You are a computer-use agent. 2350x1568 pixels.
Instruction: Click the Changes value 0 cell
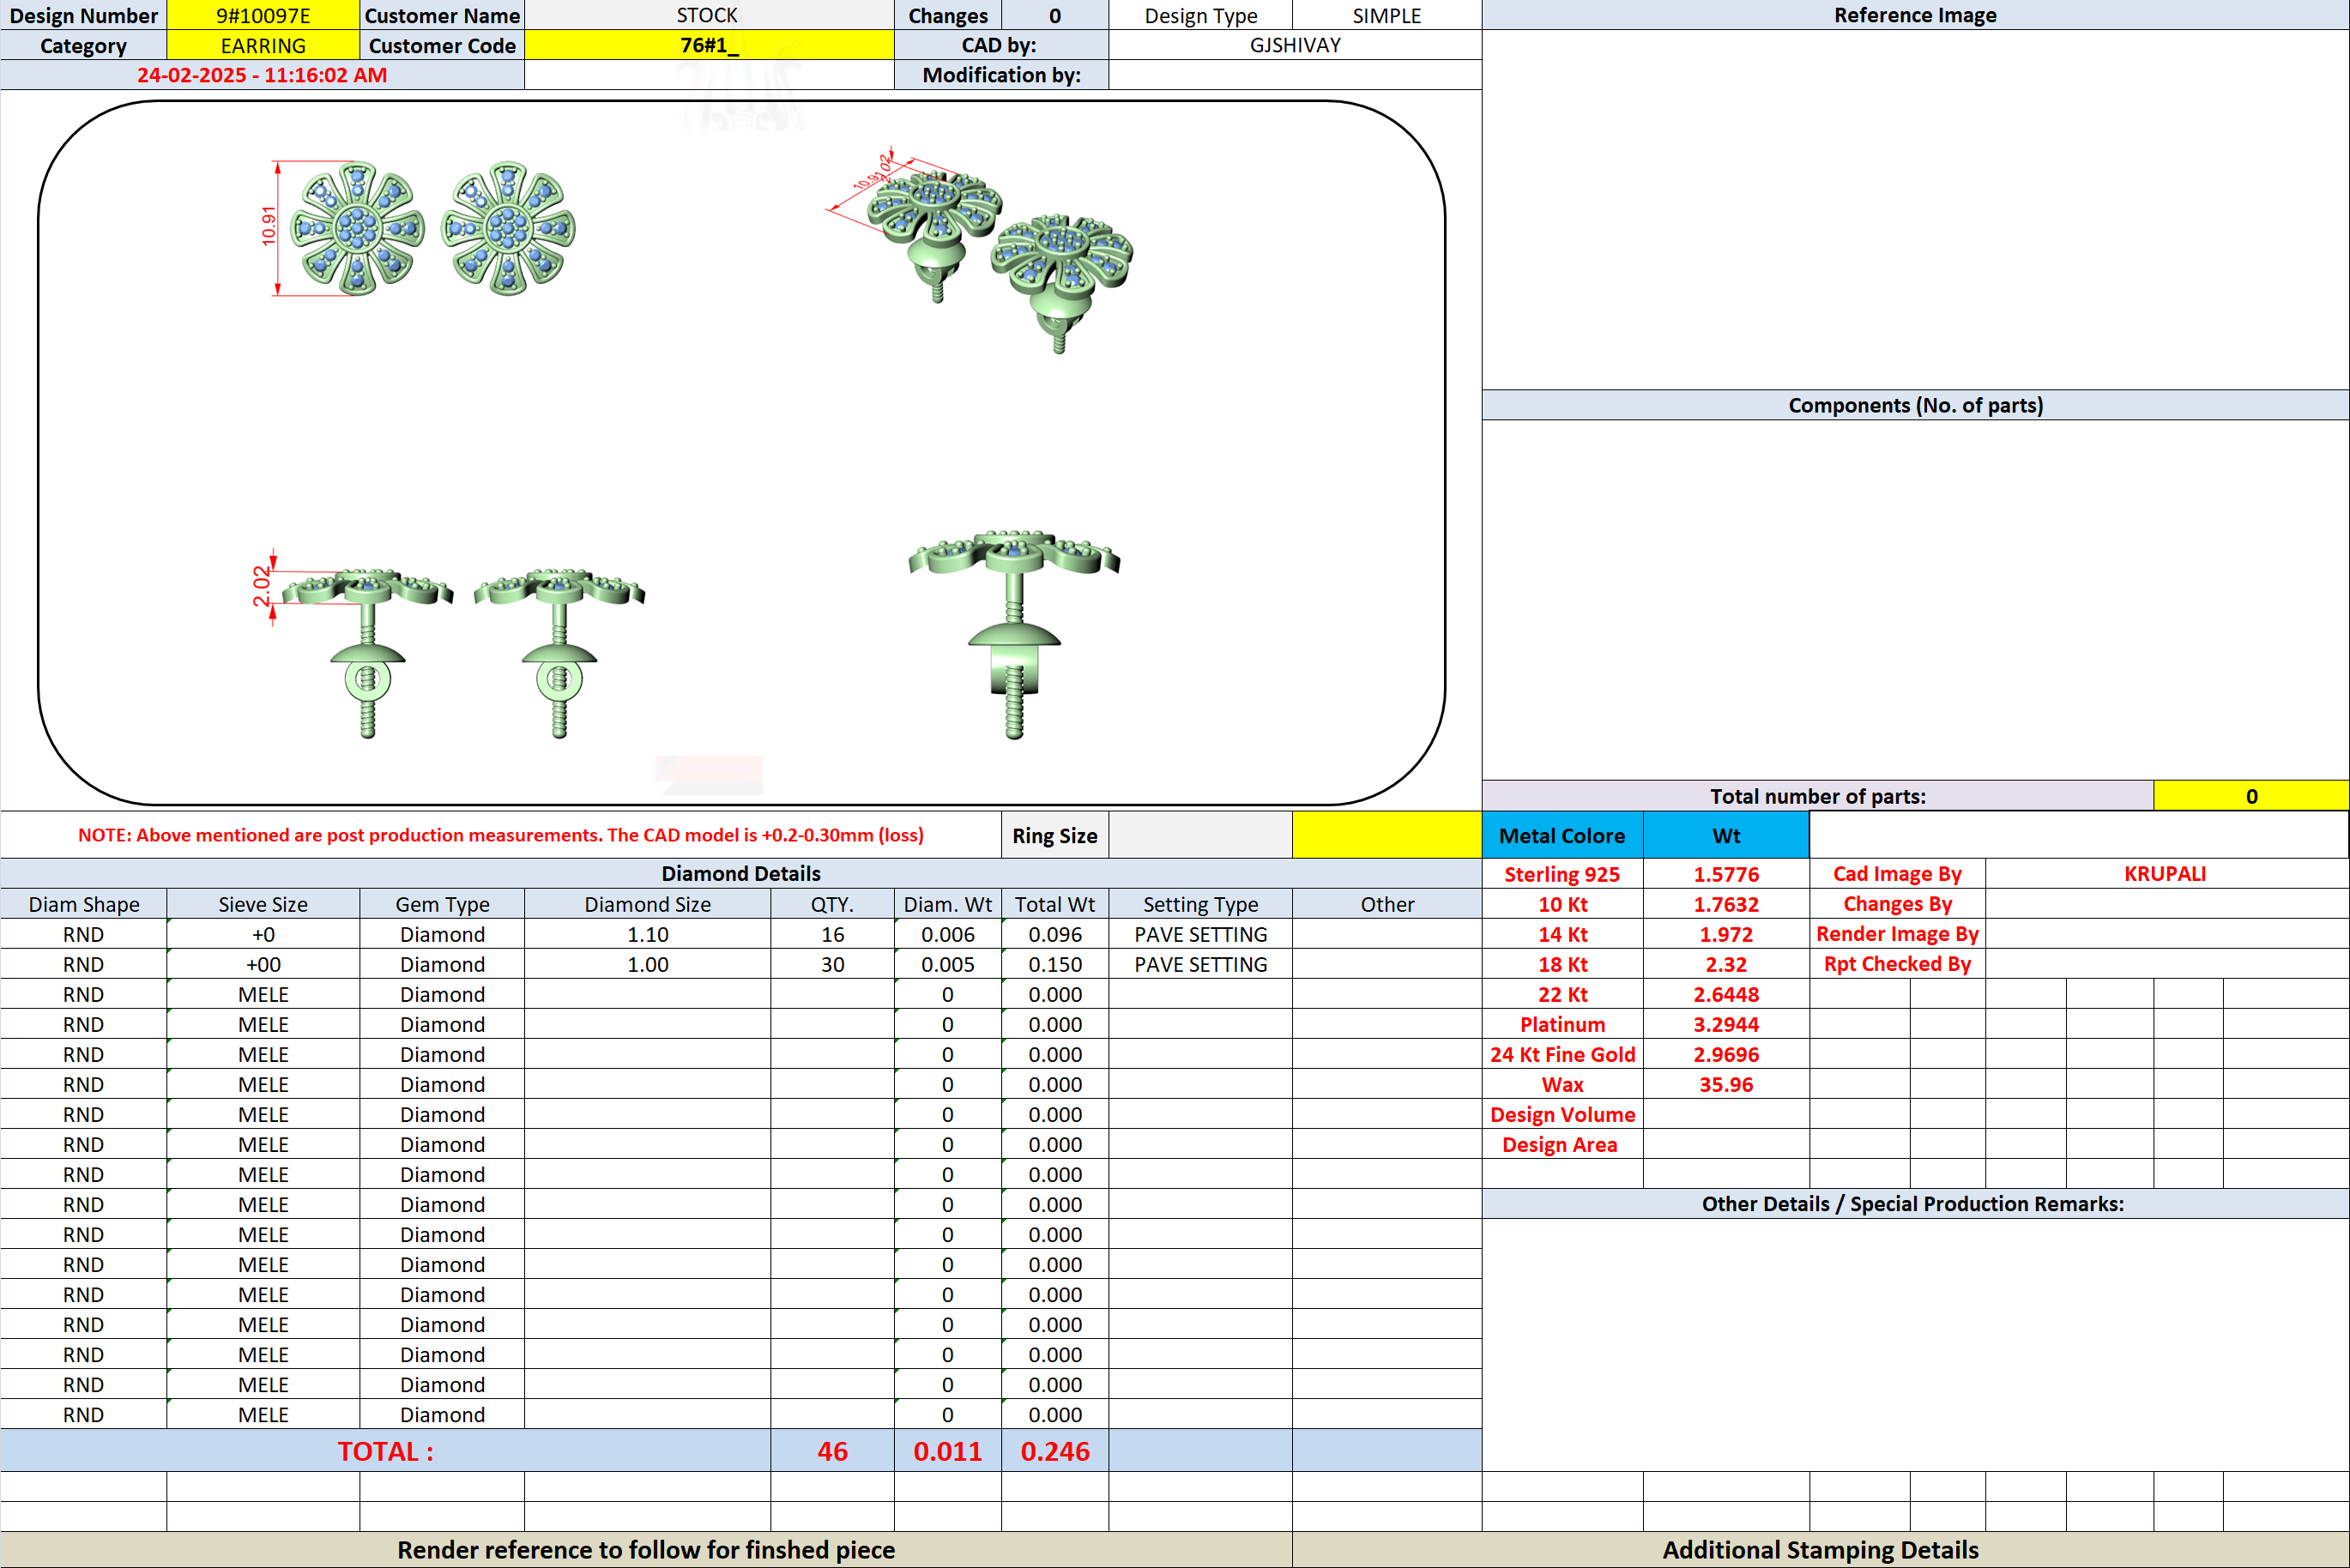(1055, 15)
